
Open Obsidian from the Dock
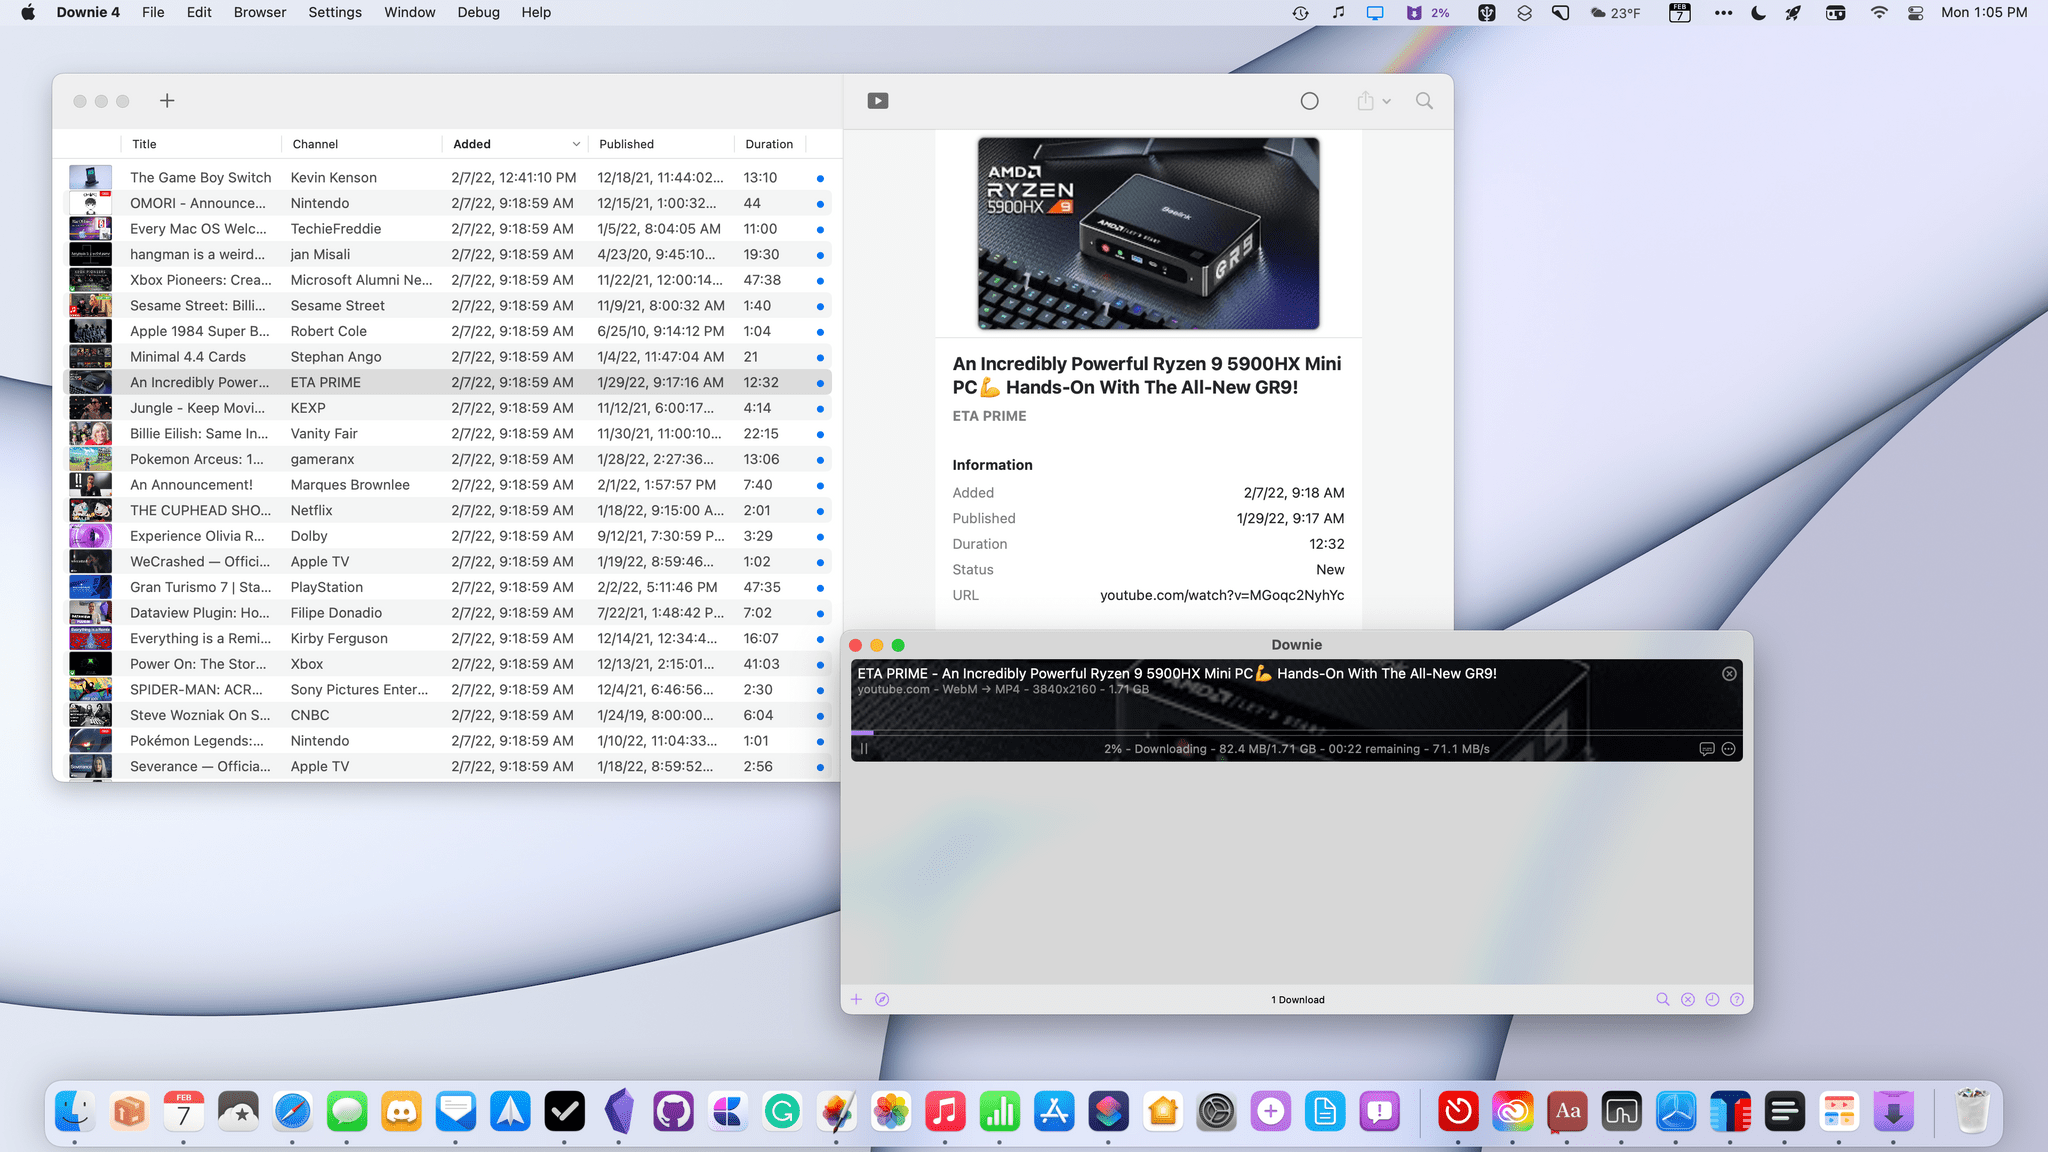click(x=619, y=1111)
